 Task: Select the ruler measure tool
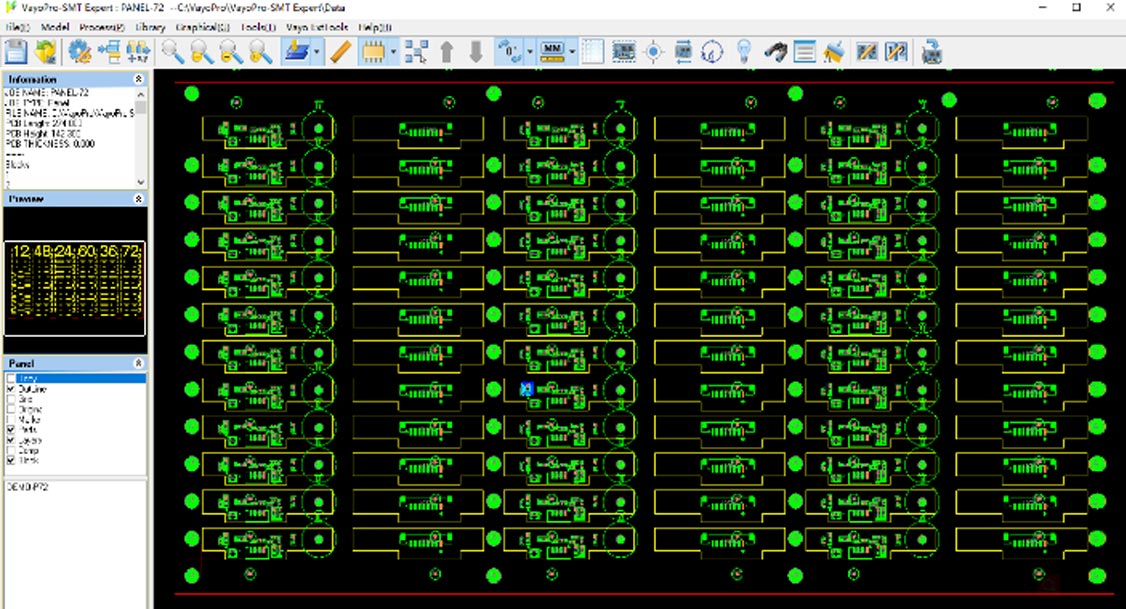(341, 51)
